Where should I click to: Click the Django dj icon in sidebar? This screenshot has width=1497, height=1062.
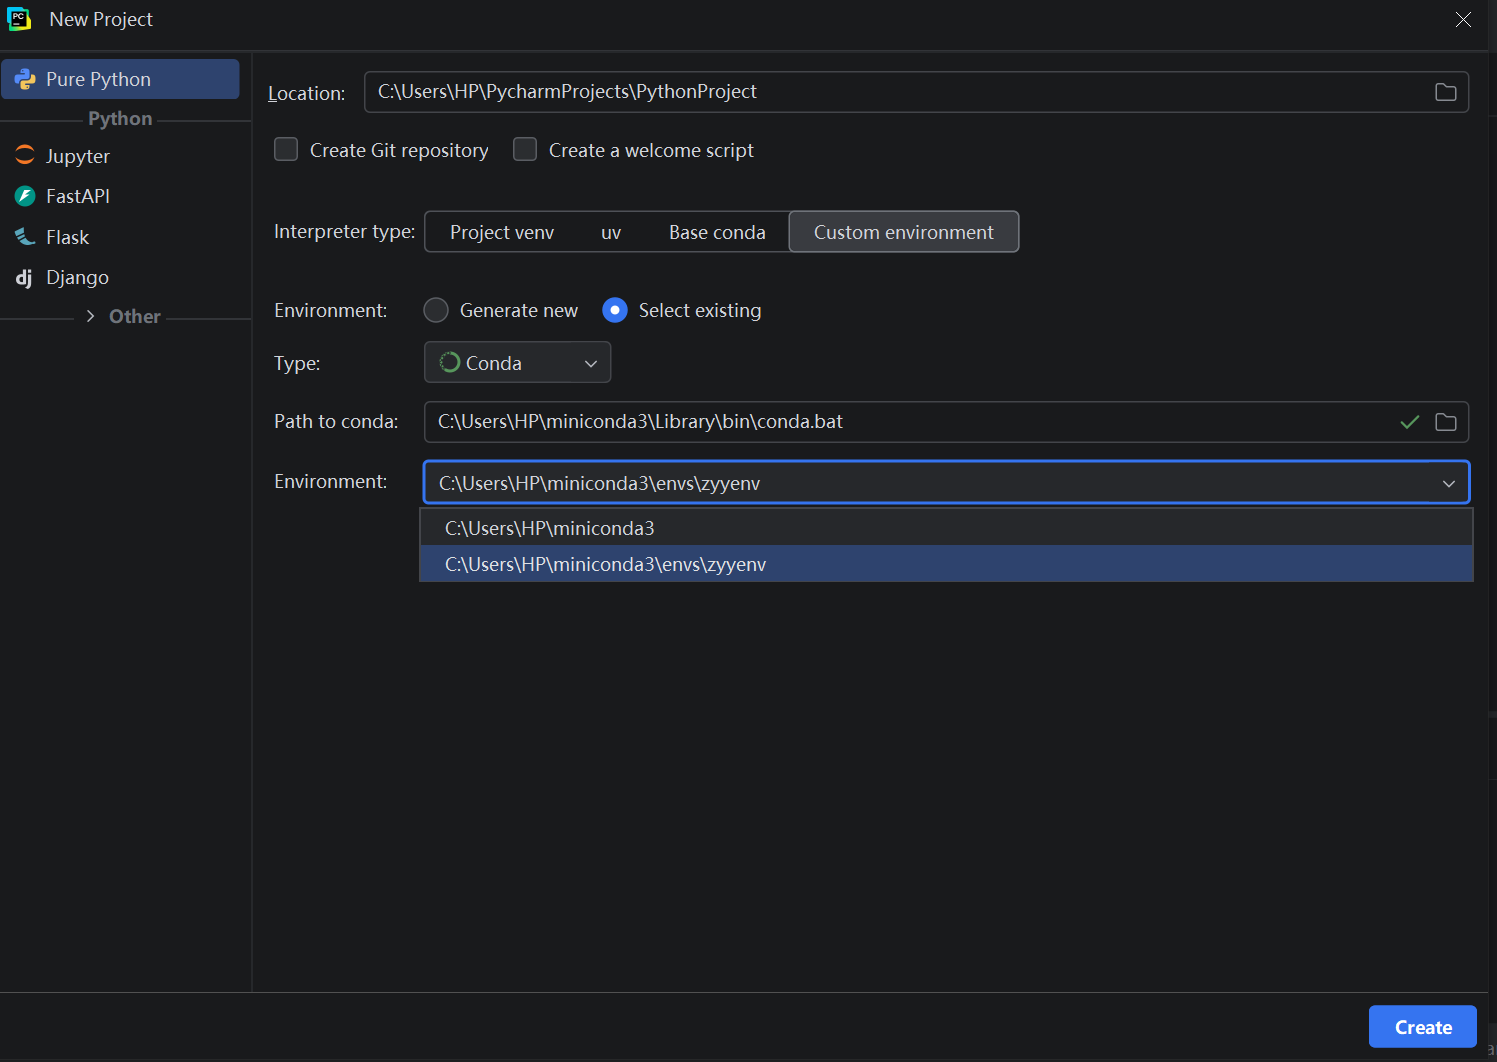tap(24, 278)
